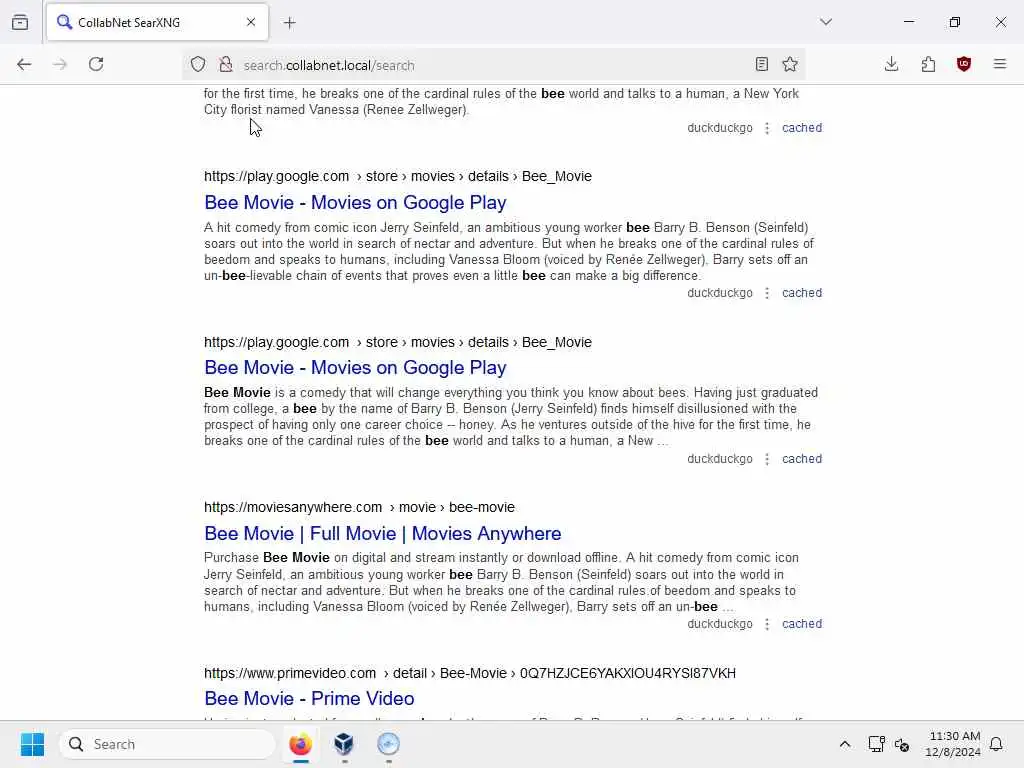Open the clock showing 11:30 AM

click(953, 744)
